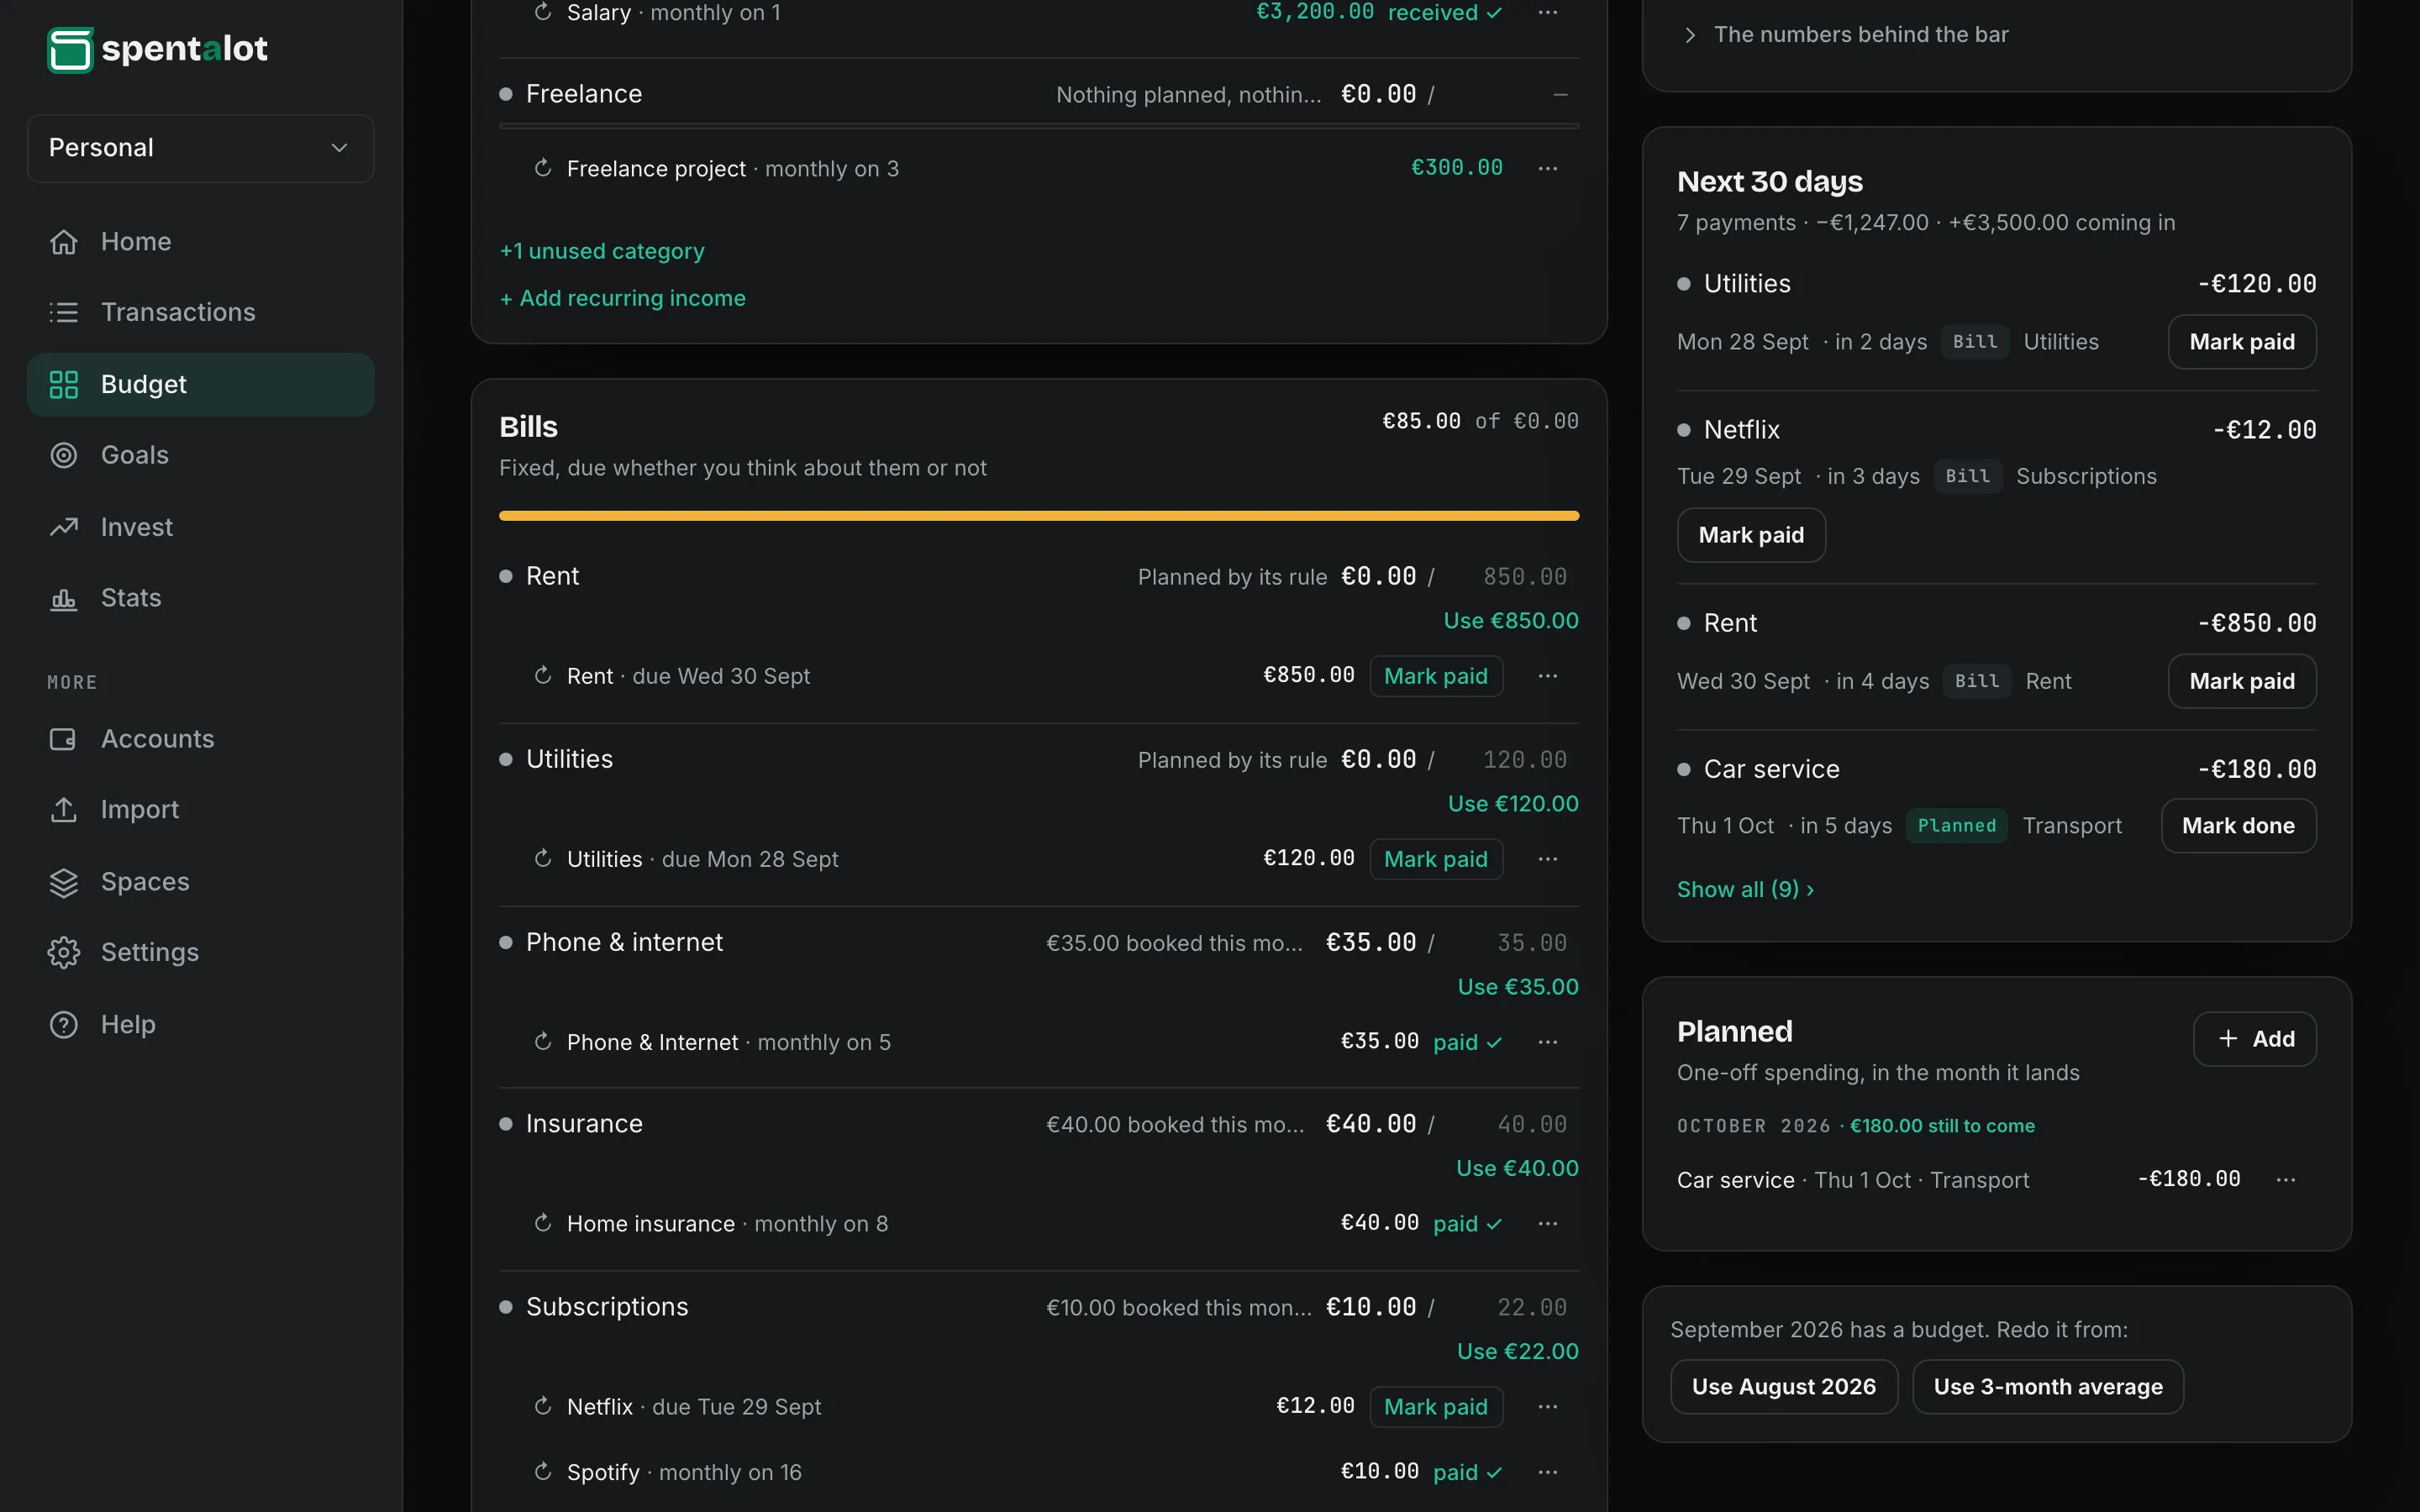
Task: Click the Settings gear icon
Action: [63, 952]
